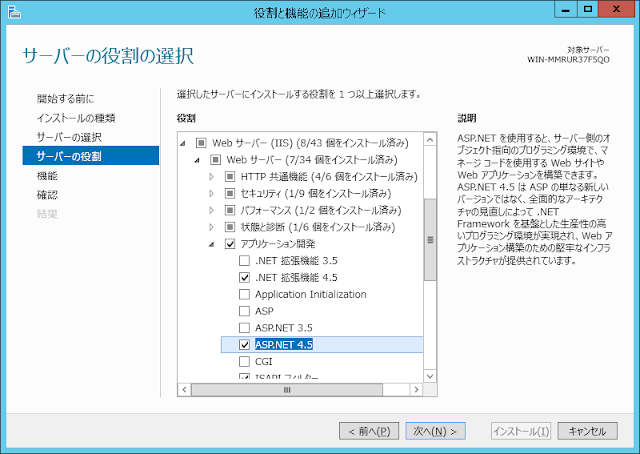Click the キャンセル button
Viewport: 640px width, 454px height.
pos(587,431)
